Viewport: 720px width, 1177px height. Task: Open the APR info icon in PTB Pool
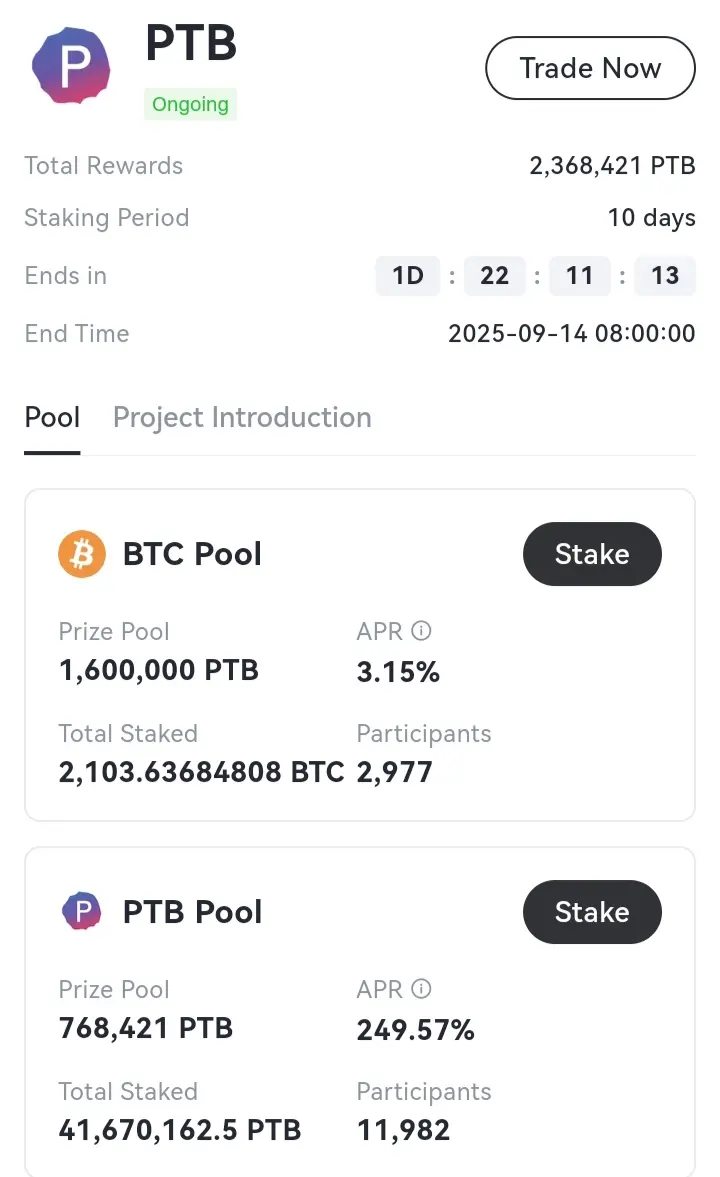[421, 989]
